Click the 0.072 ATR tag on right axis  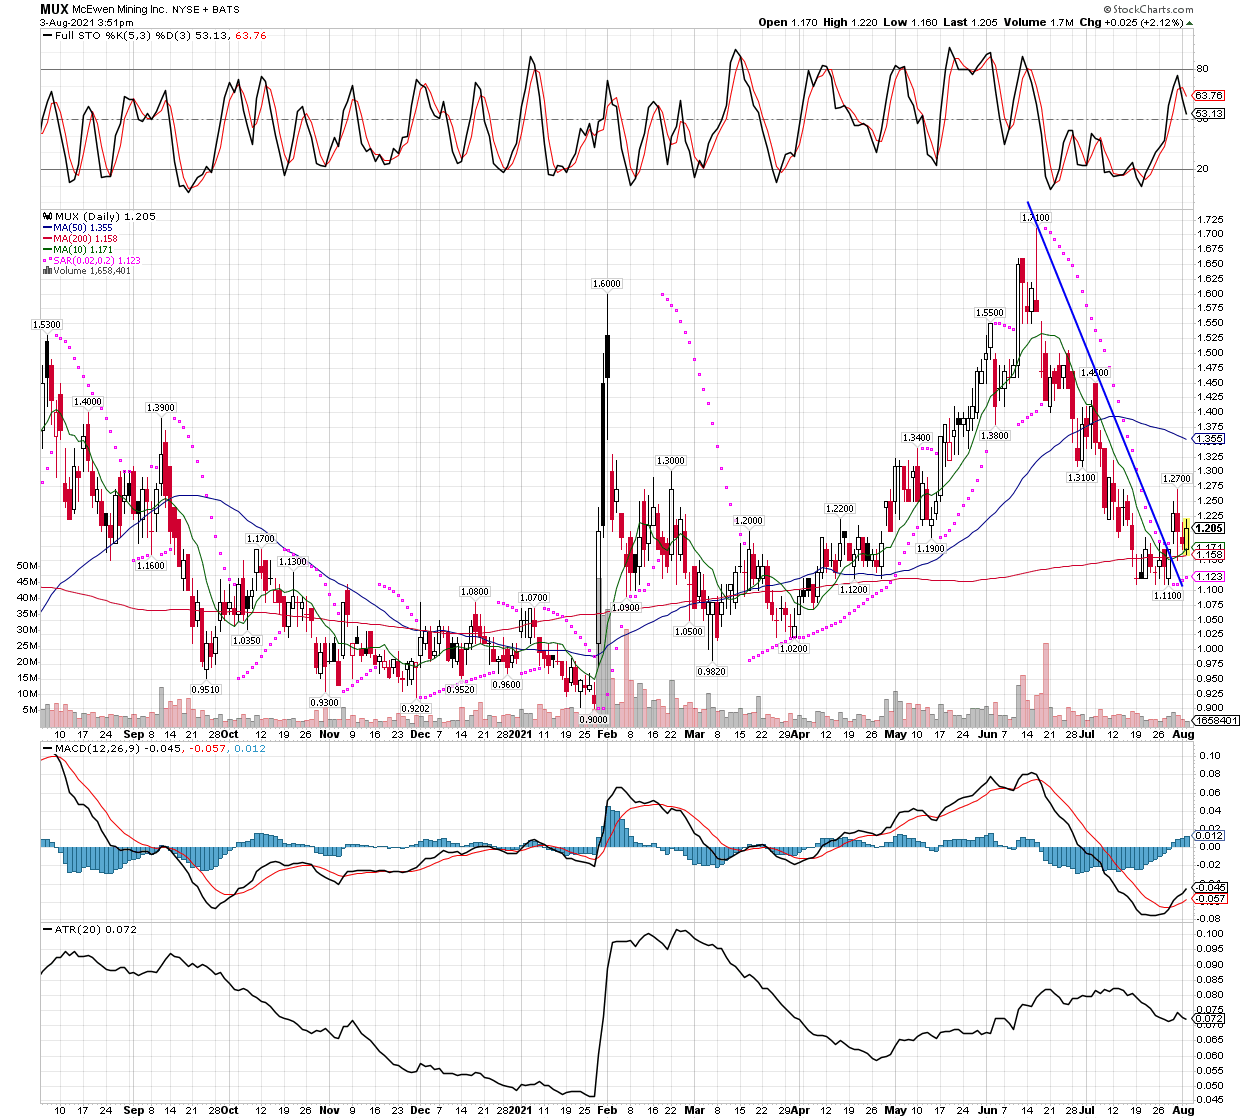point(1210,1020)
